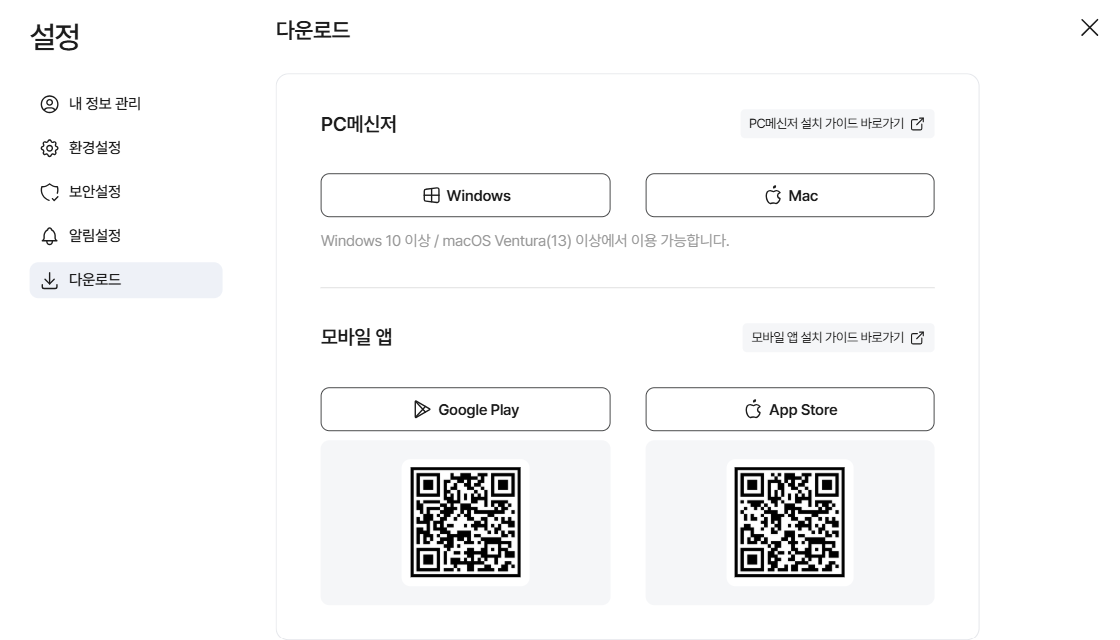Select 환경설정 in the sidebar
This screenshot has height=640, width=1120.
[94, 148]
